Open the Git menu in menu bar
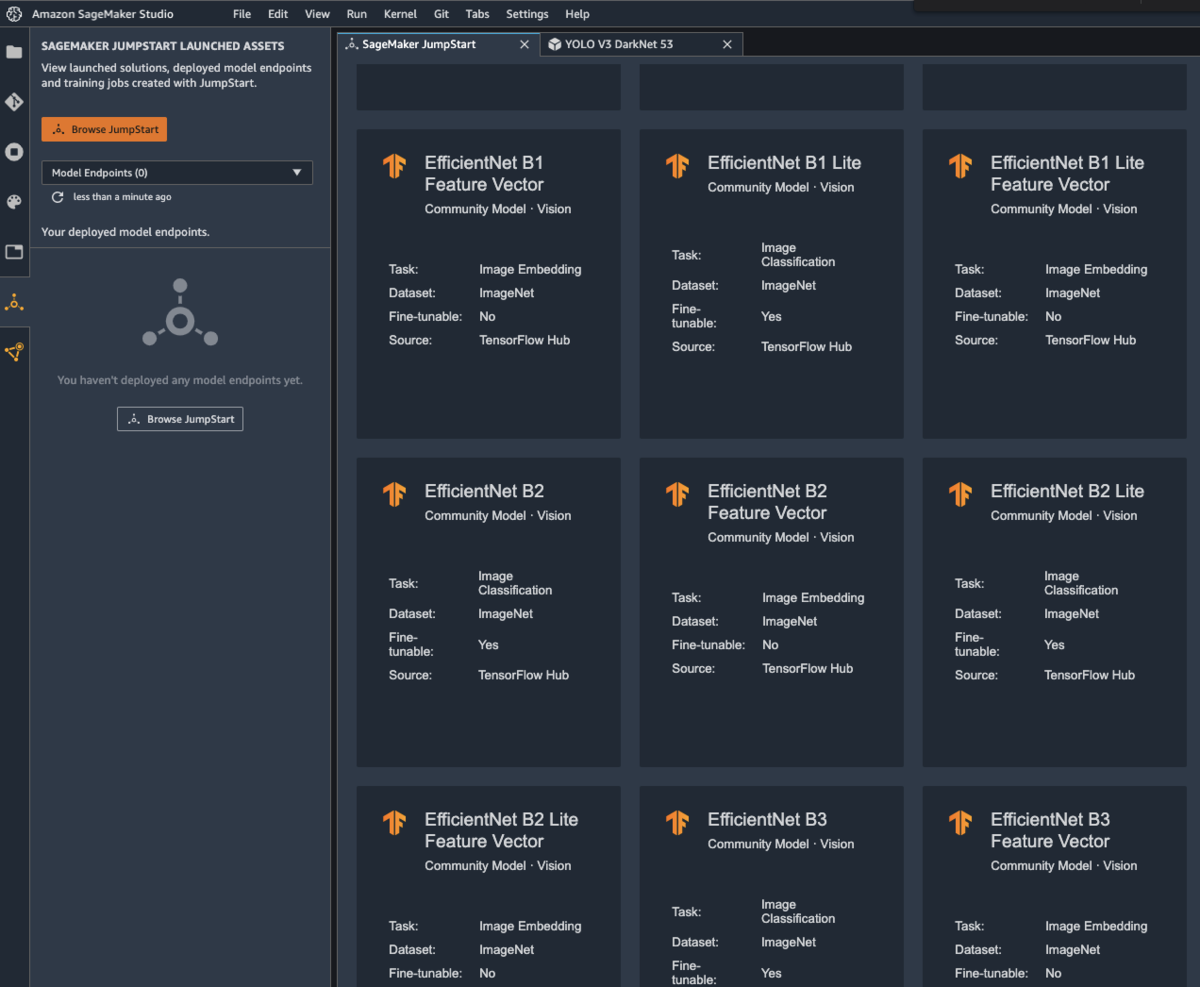 click(x=441, y=14)
